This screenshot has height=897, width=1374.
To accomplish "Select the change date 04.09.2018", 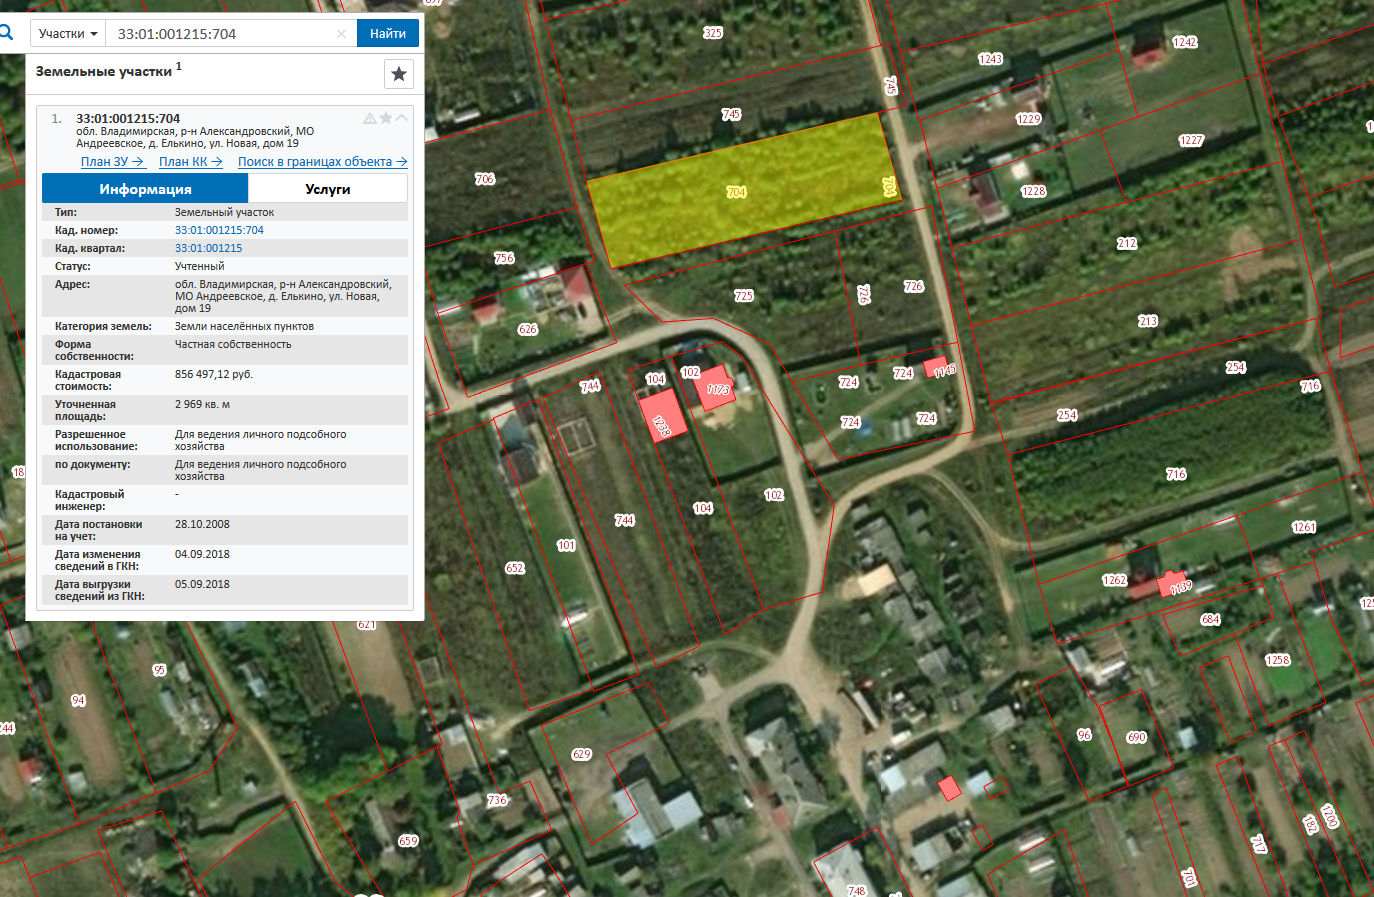I will [202, 554].
